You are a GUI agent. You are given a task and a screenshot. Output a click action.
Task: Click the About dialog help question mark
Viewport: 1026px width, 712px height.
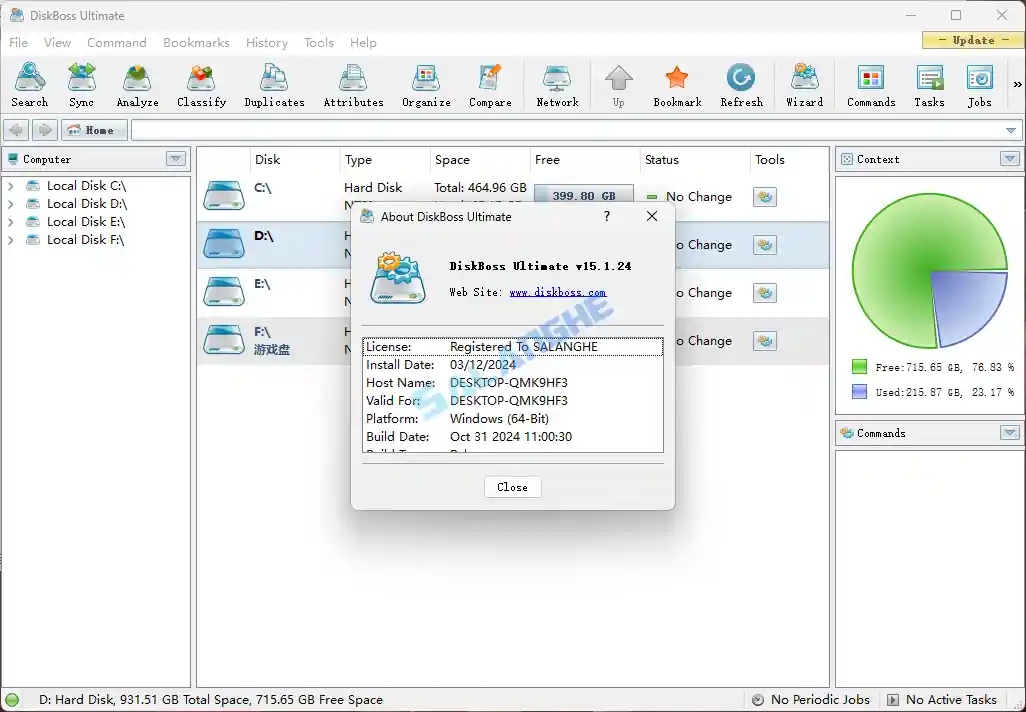coord(607,217)
